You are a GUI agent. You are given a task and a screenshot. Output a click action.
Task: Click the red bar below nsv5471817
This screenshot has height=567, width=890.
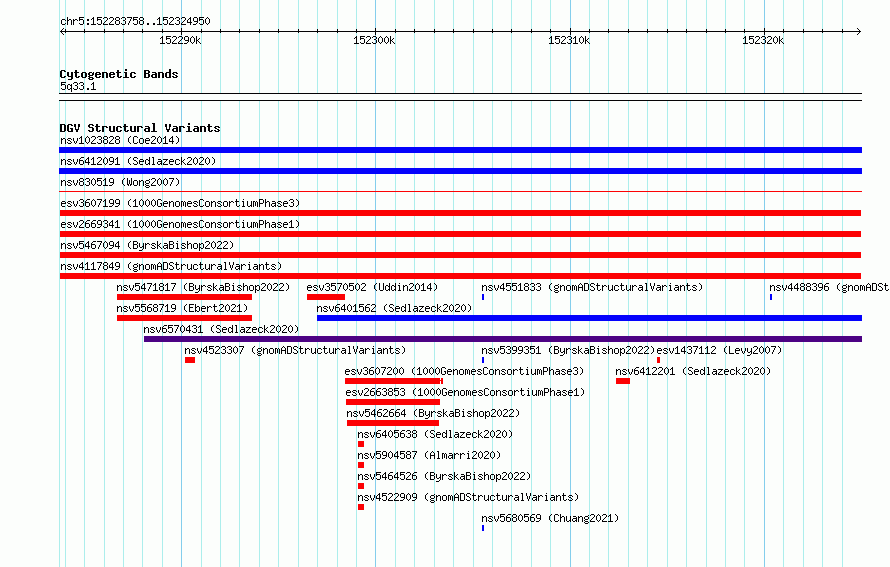coord(184,297)
